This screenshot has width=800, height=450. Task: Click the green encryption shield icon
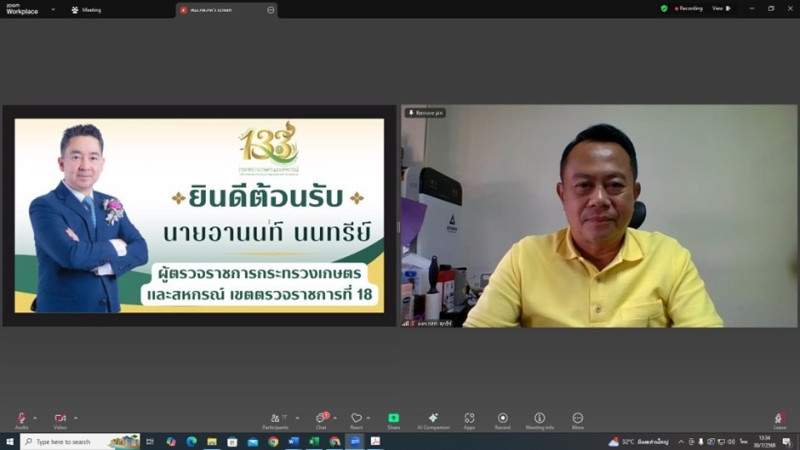coord(664,8)
